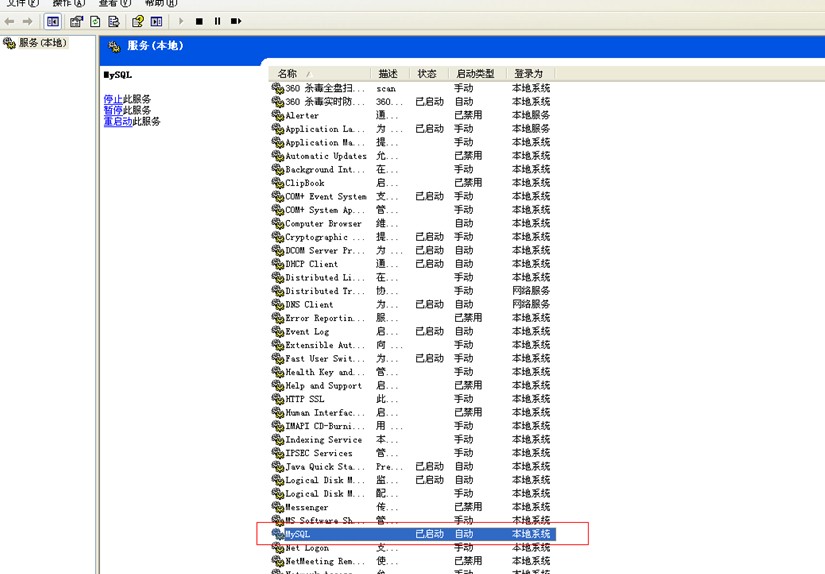Click the Pre... description of Java Quick Sta
Image resolution: width=825 pixels, height=574 pixels.
pos(389,466)
